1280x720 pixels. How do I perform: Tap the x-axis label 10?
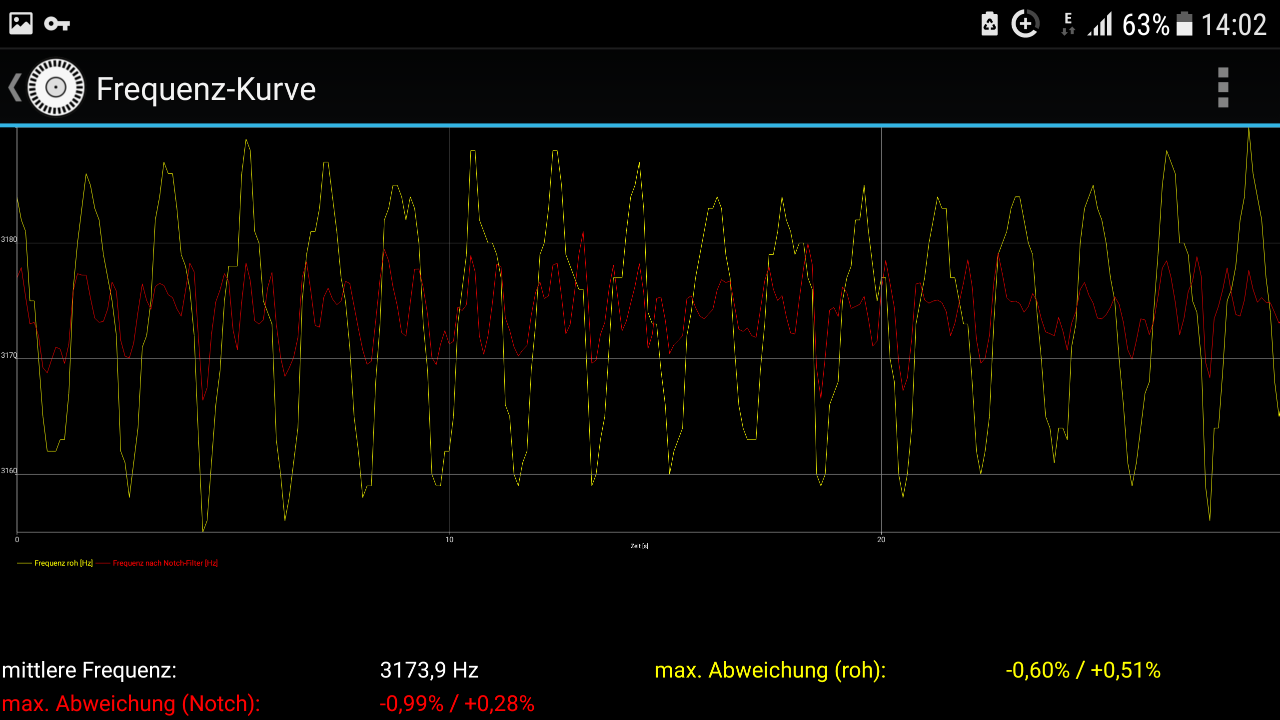[x=449, y=540]
